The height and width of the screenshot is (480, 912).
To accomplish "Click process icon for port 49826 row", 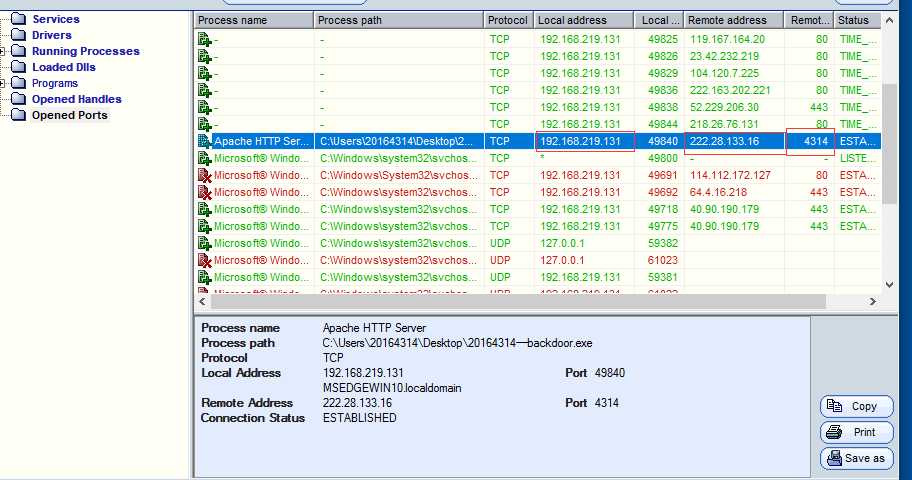I will click(204, 56).
